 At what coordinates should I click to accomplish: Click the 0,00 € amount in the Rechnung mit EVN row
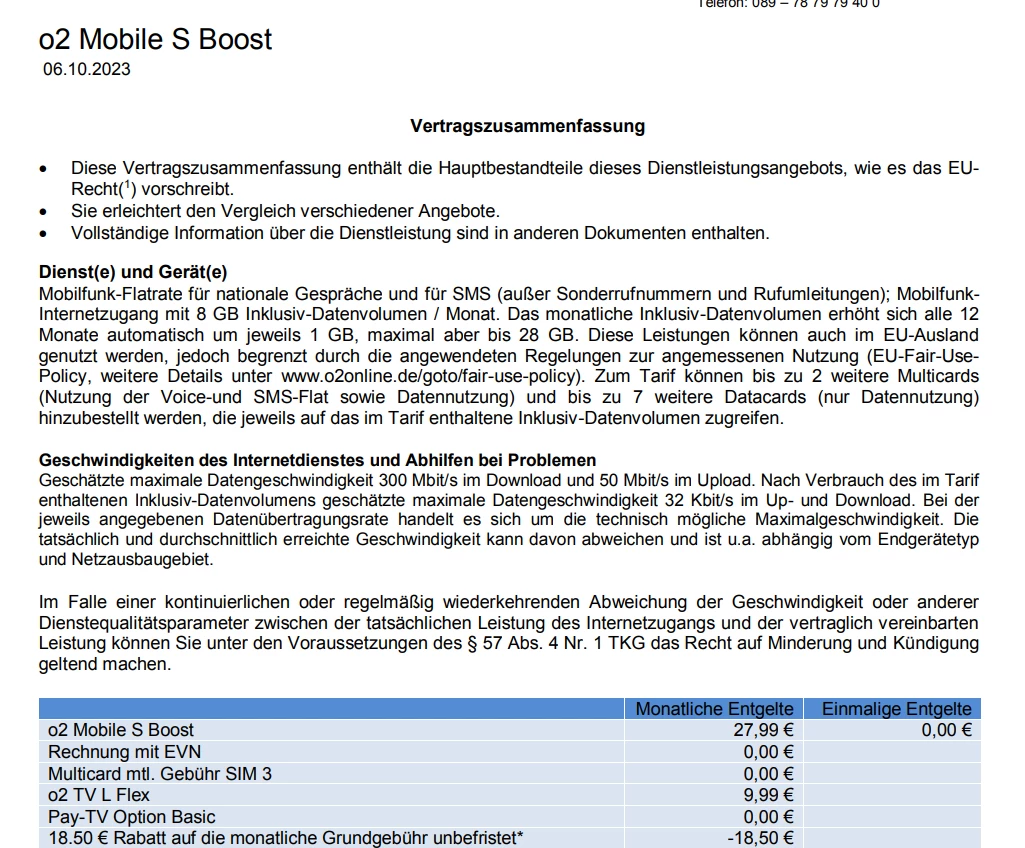point(768,752)
